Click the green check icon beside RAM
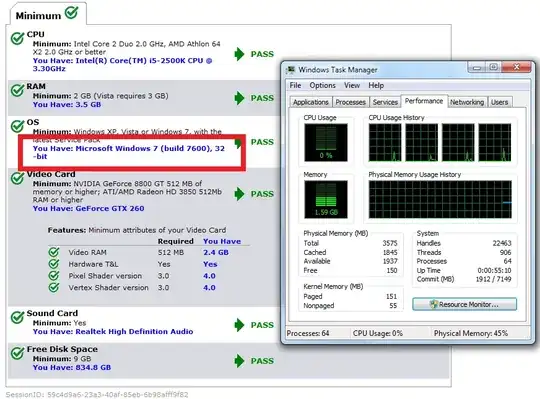This screenshot has width=540, height=399. pos(17,91)
